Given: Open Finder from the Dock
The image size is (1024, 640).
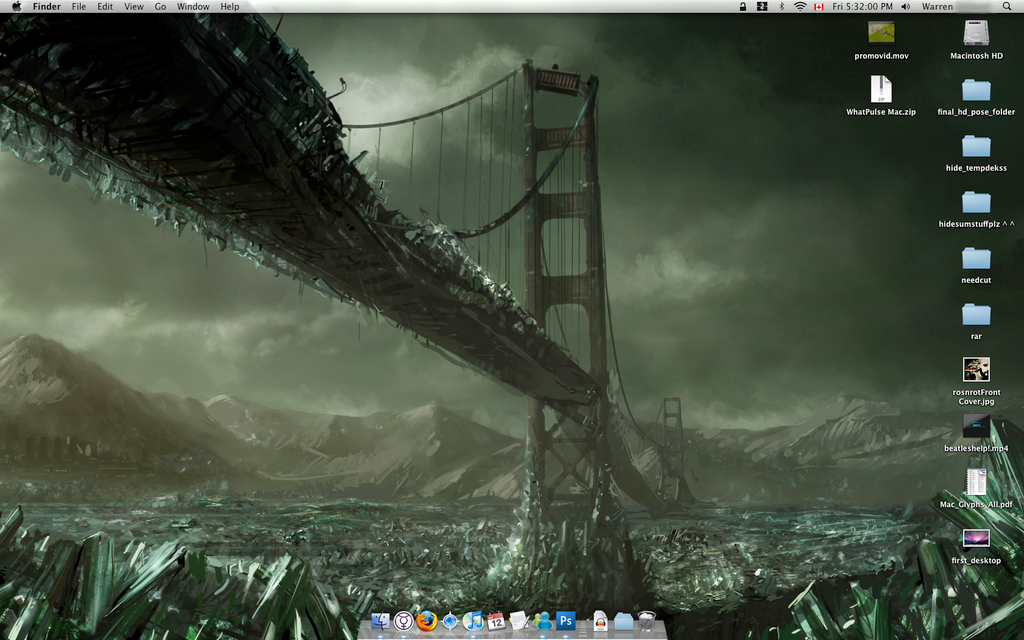Looking at the screenshot, I should pos(381,620).
